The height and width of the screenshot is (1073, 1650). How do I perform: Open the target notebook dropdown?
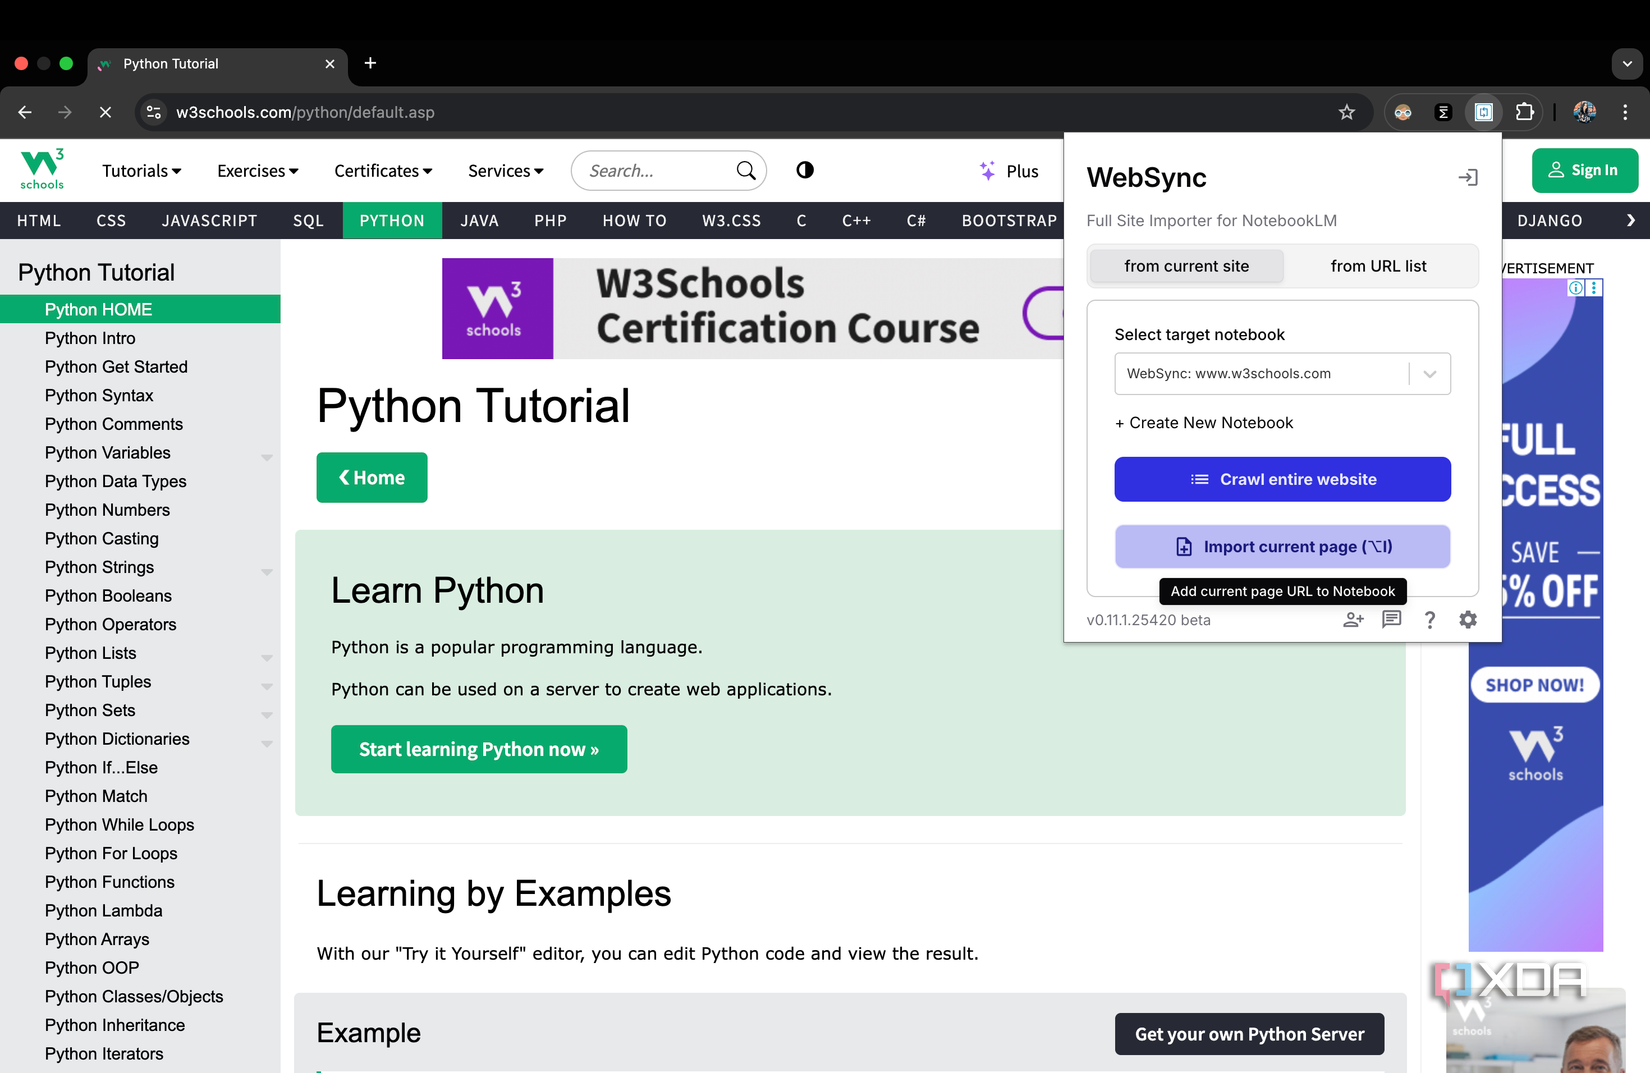tap(1429, 373)
